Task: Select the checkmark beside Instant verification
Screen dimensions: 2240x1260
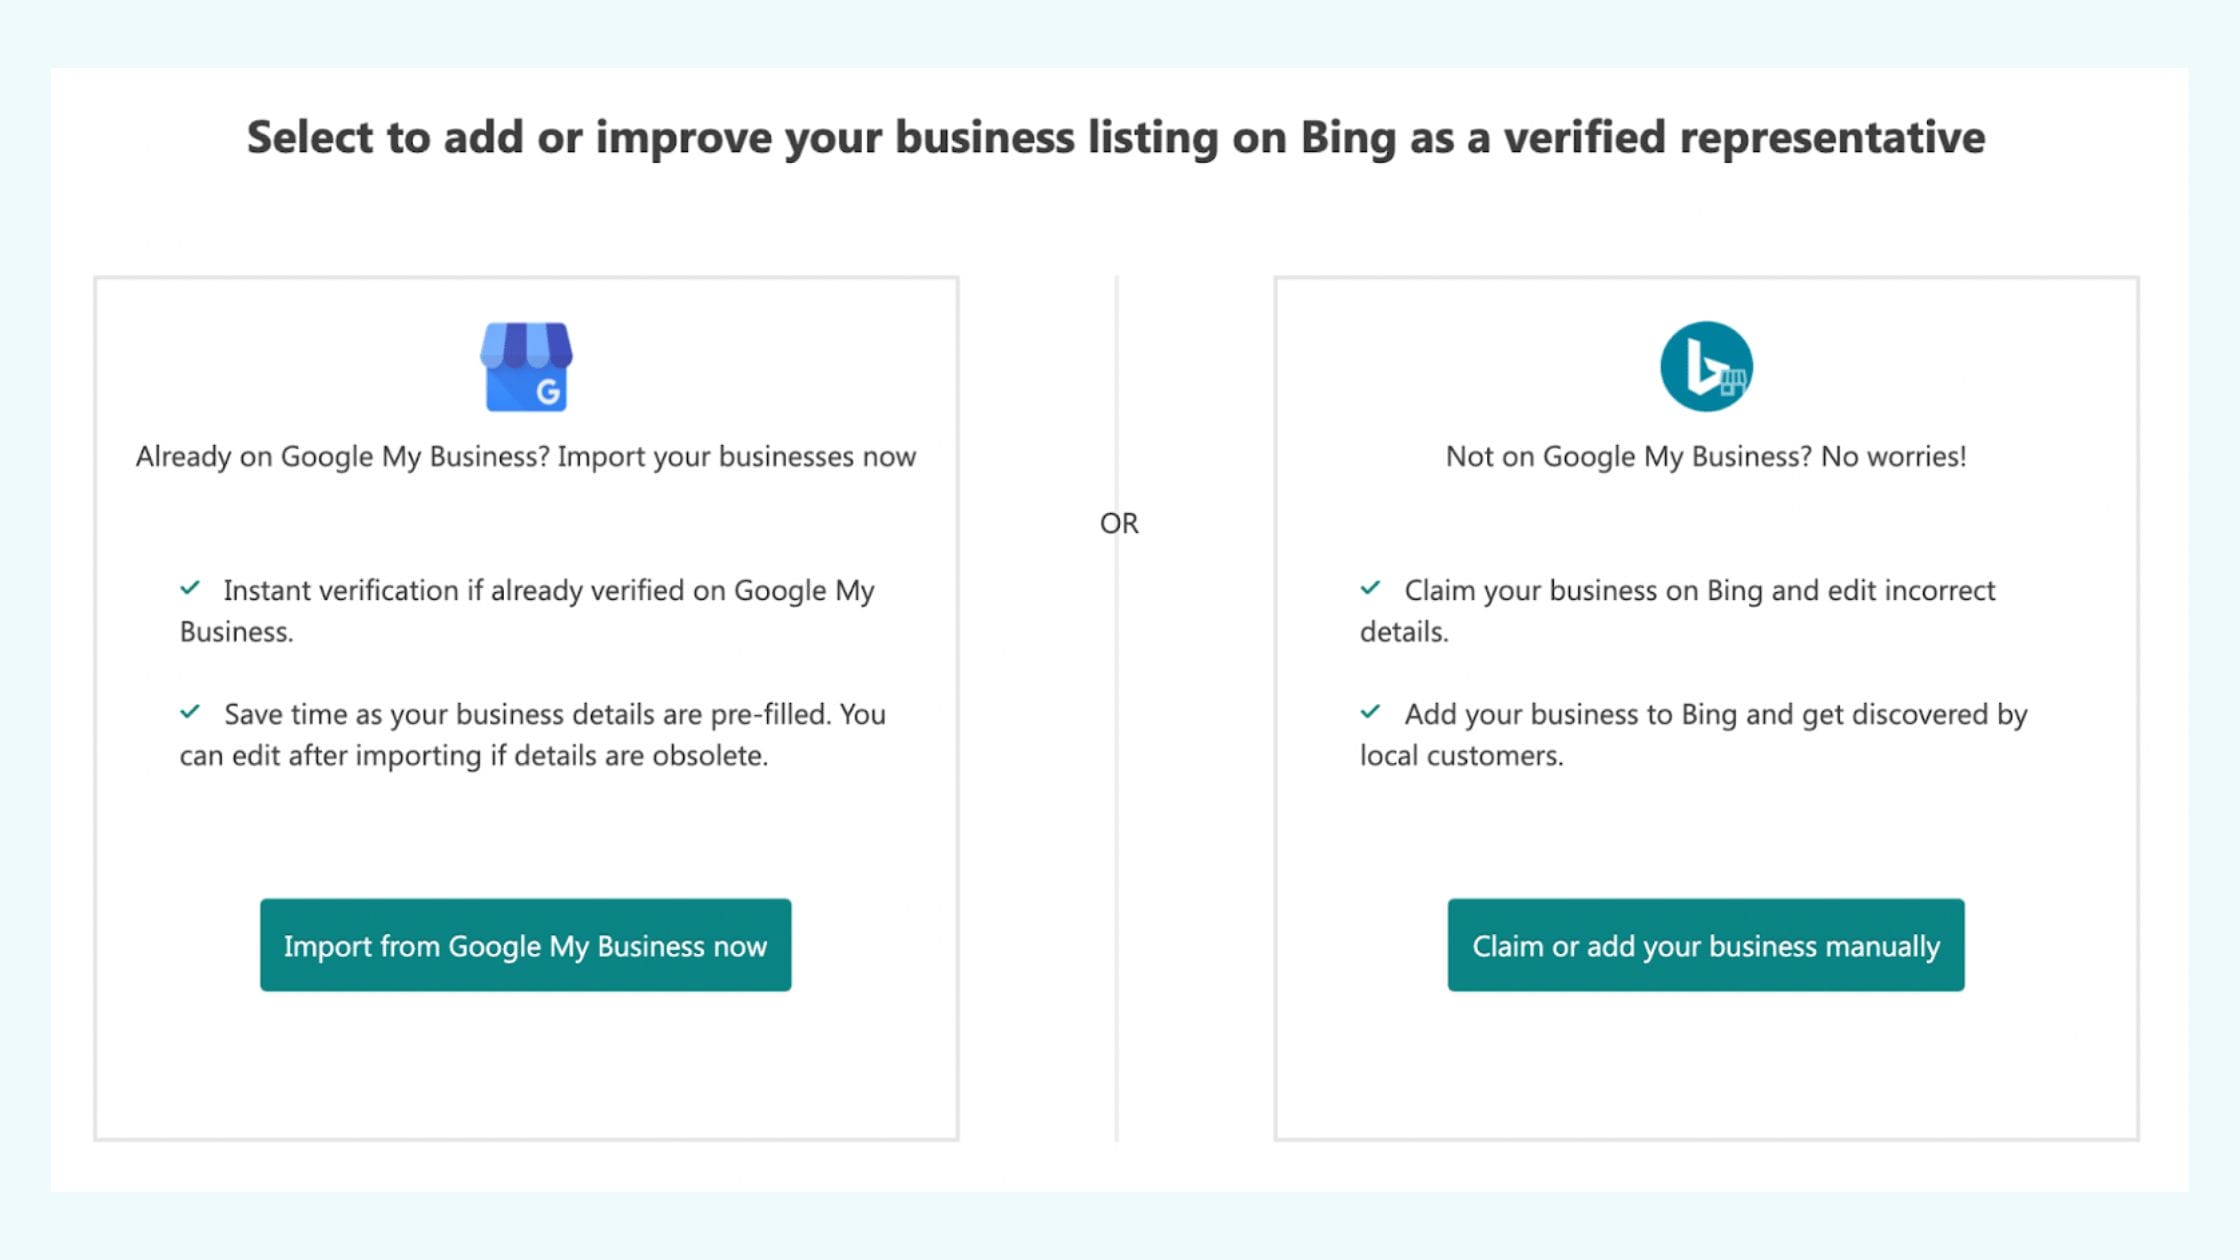Action: pos(190,589)
